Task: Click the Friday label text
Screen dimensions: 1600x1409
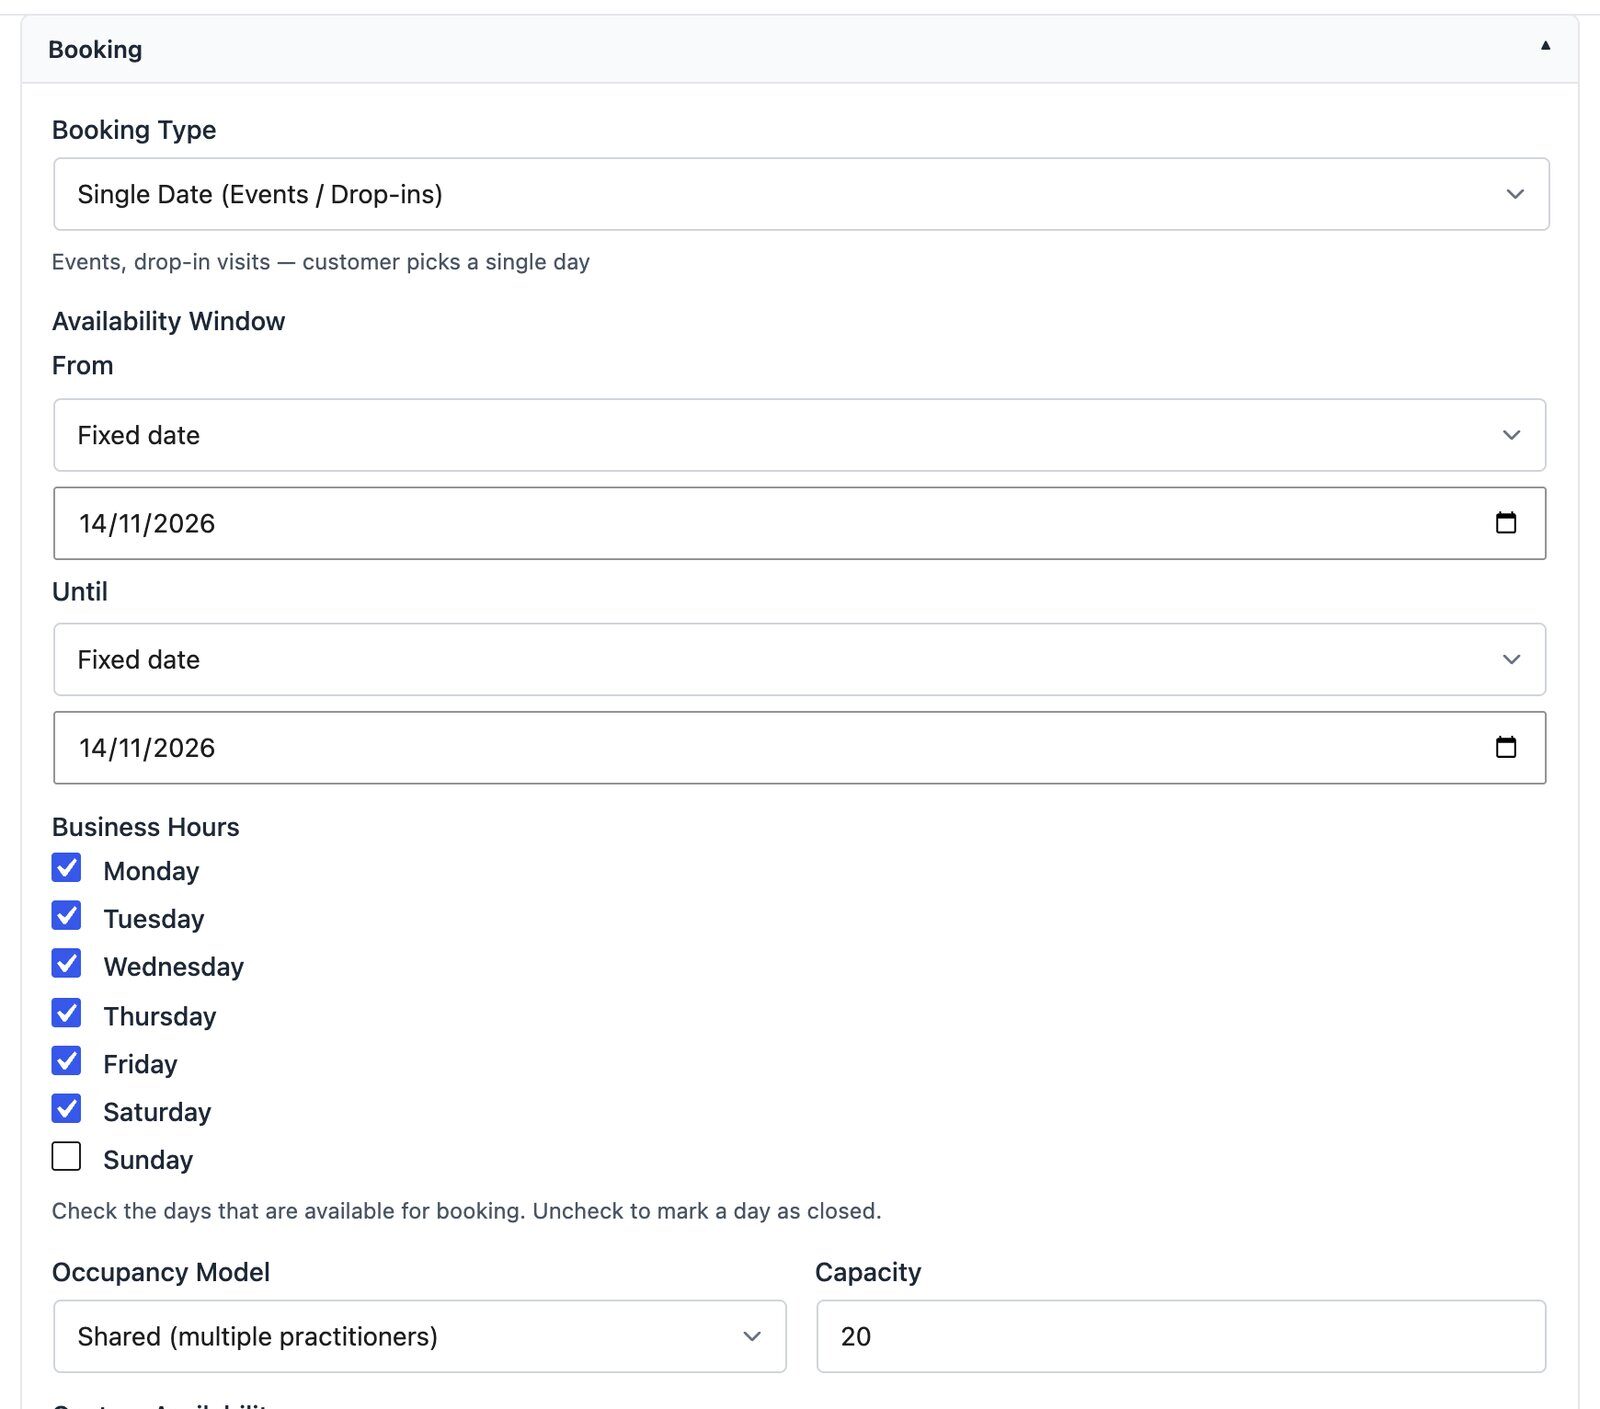Action: point(140,1064)
